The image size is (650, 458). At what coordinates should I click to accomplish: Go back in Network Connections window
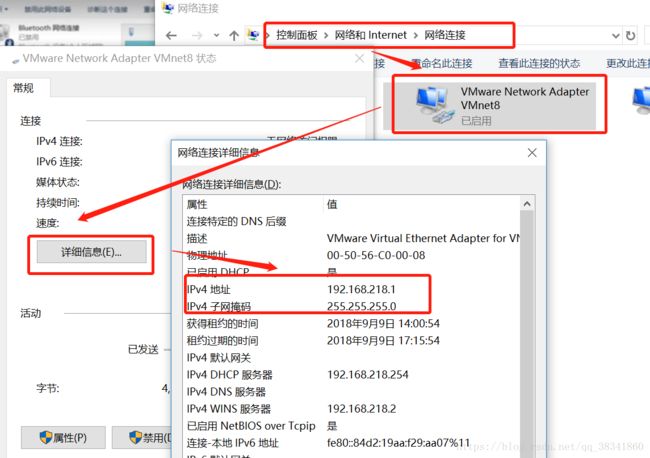tap(171, 36)
